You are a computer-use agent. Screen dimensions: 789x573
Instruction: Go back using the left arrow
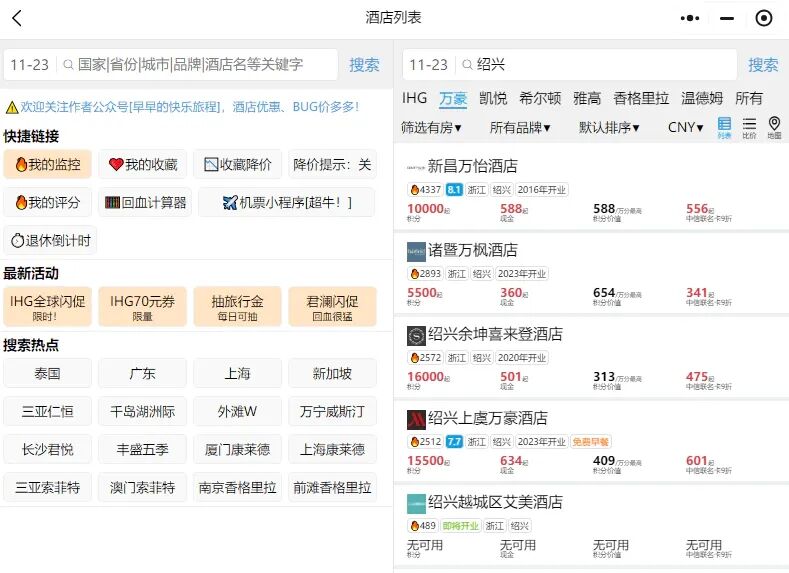[x=17, y=18]
